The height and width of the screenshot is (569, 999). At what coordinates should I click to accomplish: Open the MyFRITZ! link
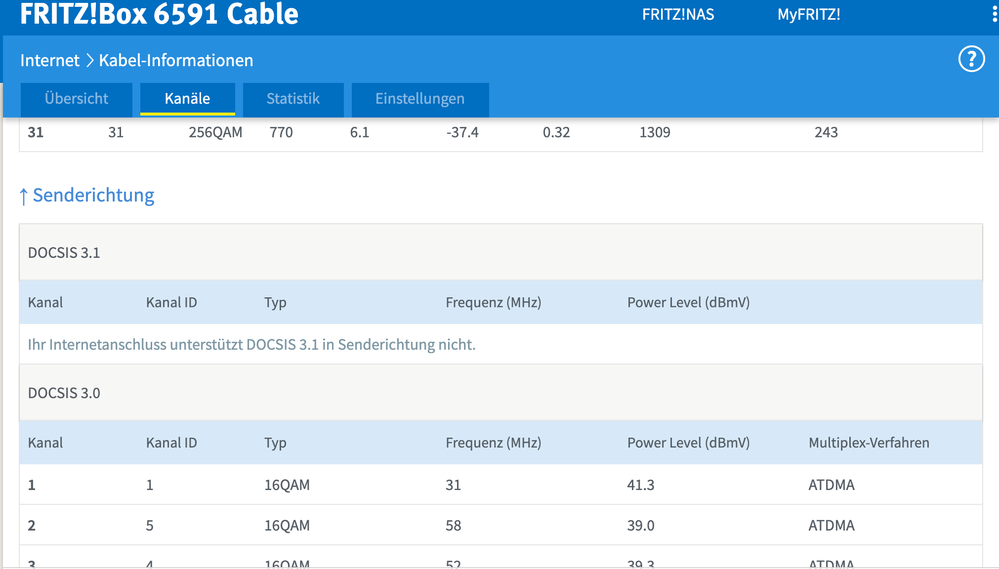tap(808, 15)
